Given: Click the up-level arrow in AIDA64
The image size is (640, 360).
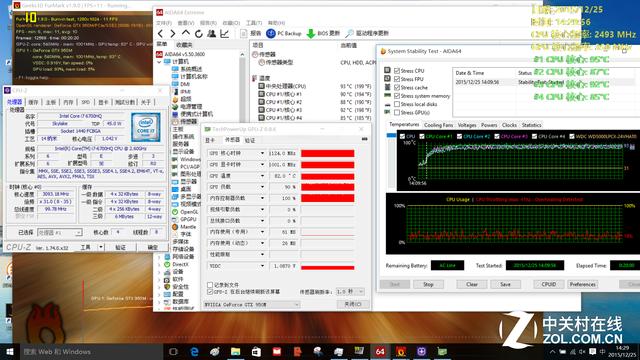Looking at the screenshot, I should click(x=186, y=33).
